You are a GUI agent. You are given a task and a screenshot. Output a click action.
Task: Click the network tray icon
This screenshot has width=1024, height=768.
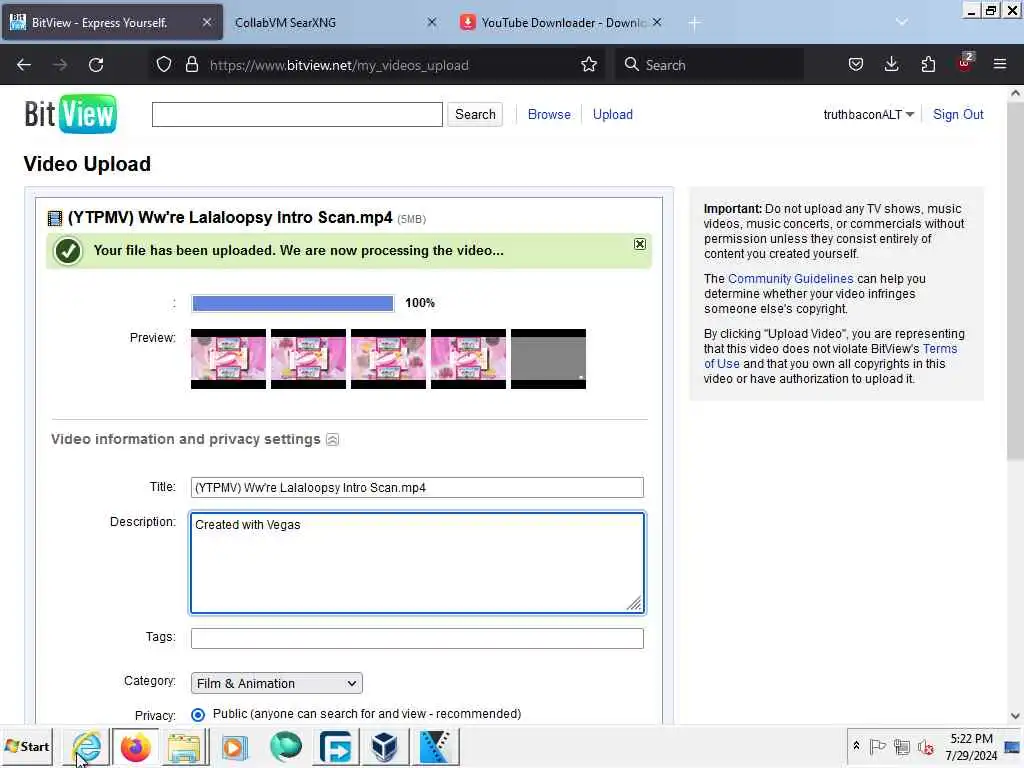(902, 746)
